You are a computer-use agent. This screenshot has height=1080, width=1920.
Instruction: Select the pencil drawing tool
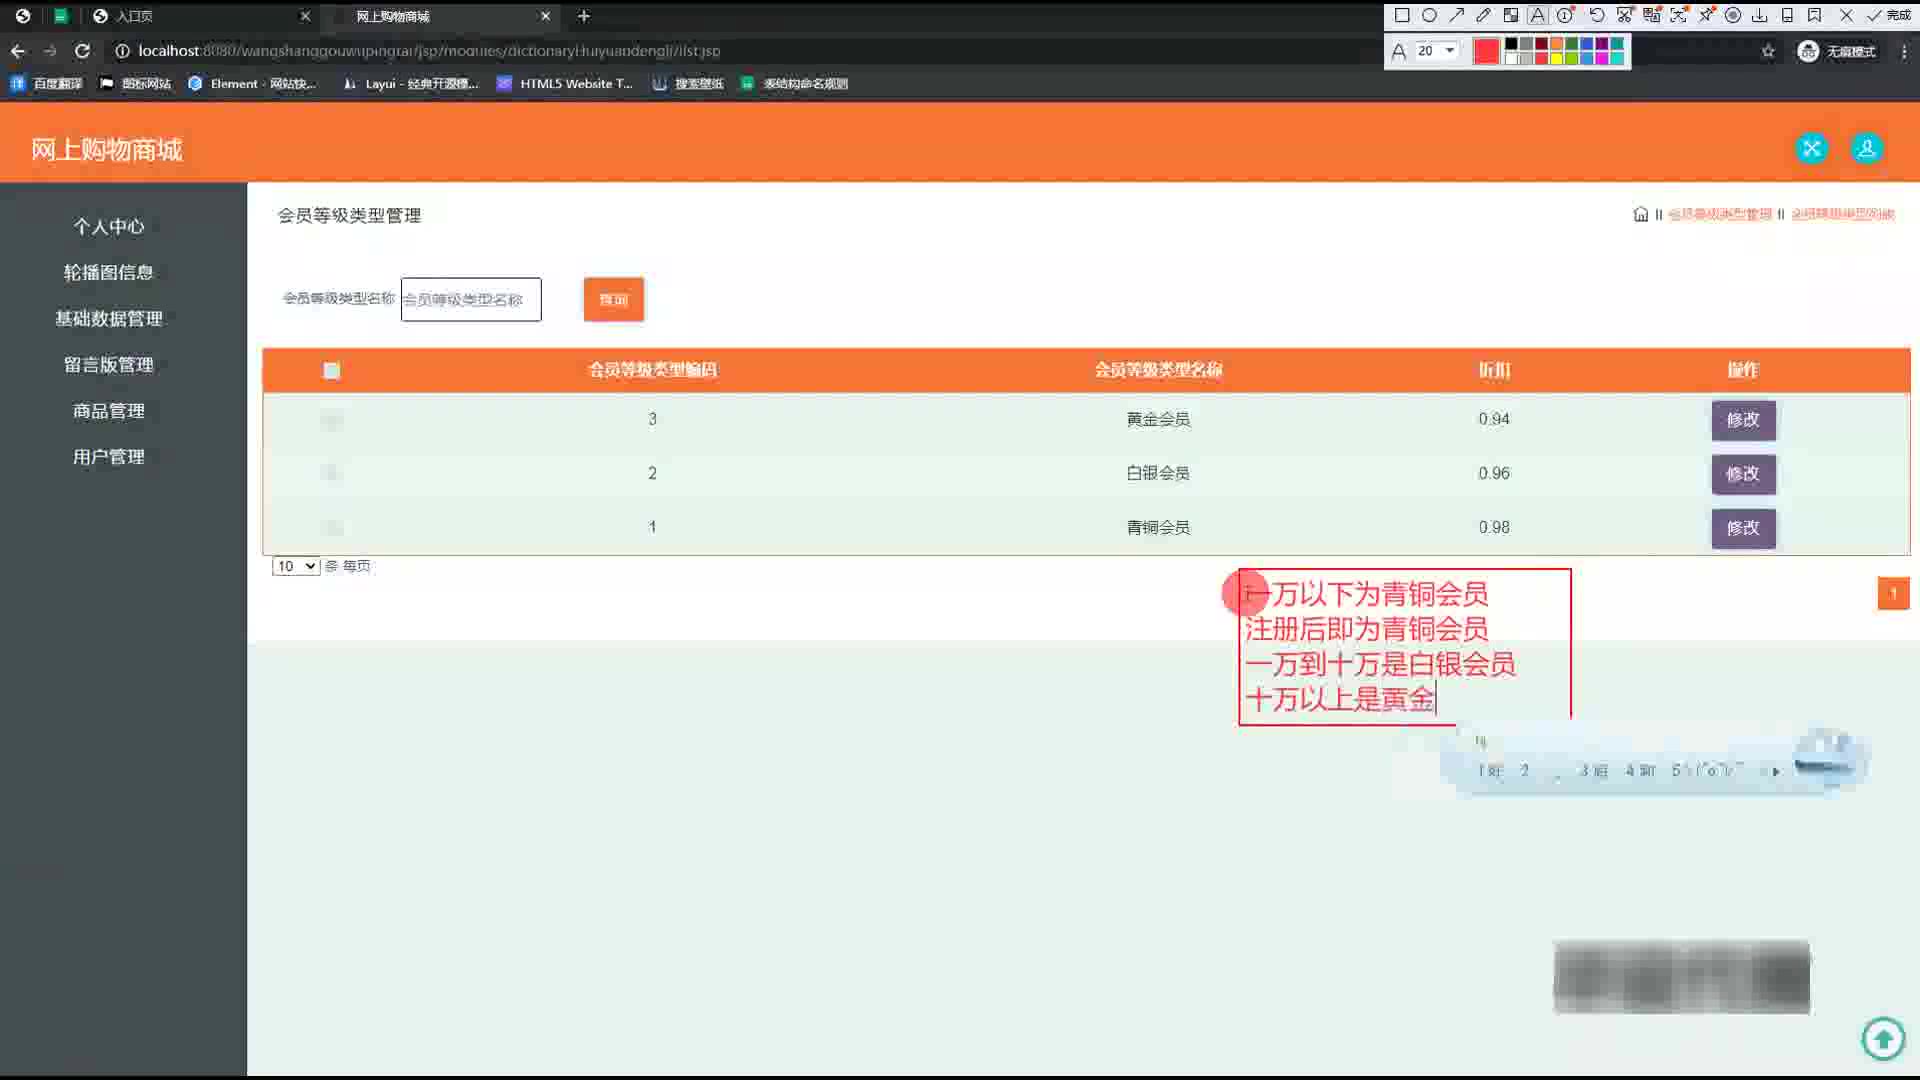(1483, 15)
